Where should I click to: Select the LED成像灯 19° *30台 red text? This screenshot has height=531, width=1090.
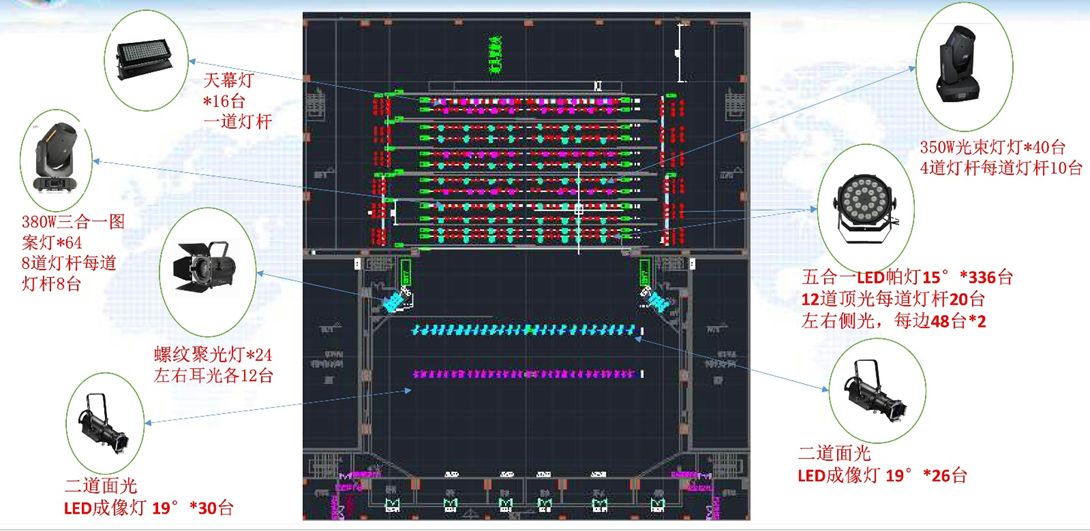[148, 507]
